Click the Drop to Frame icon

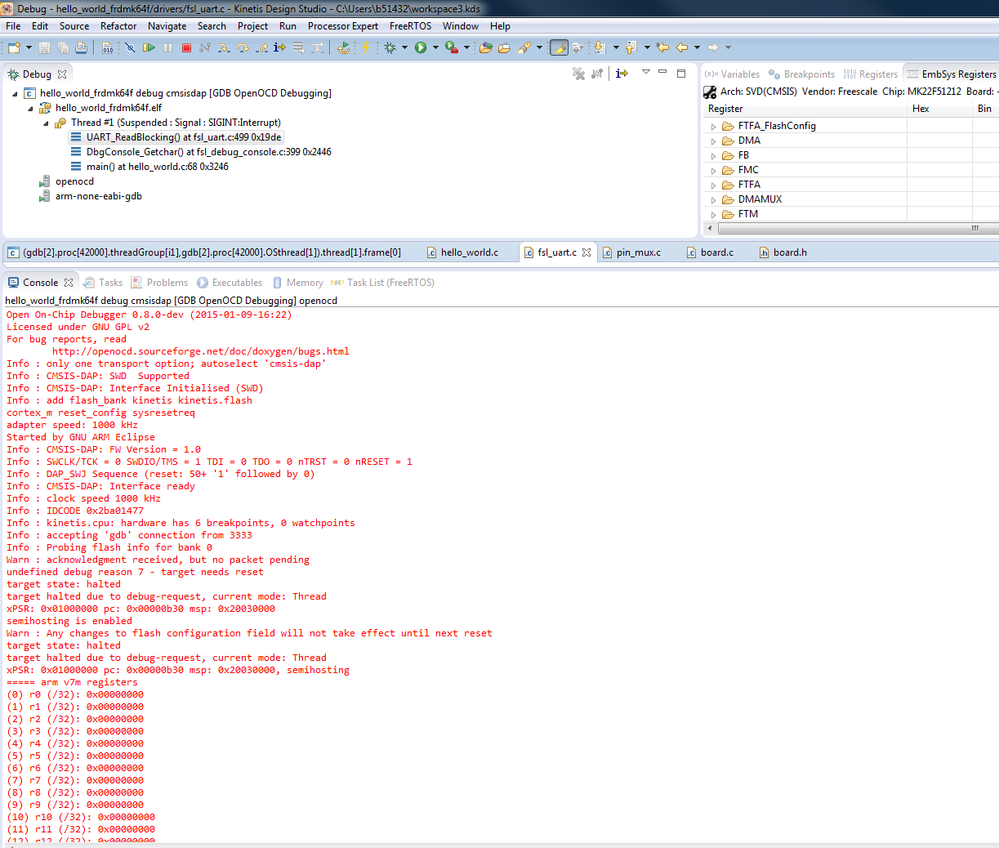[x=298, y=48]
